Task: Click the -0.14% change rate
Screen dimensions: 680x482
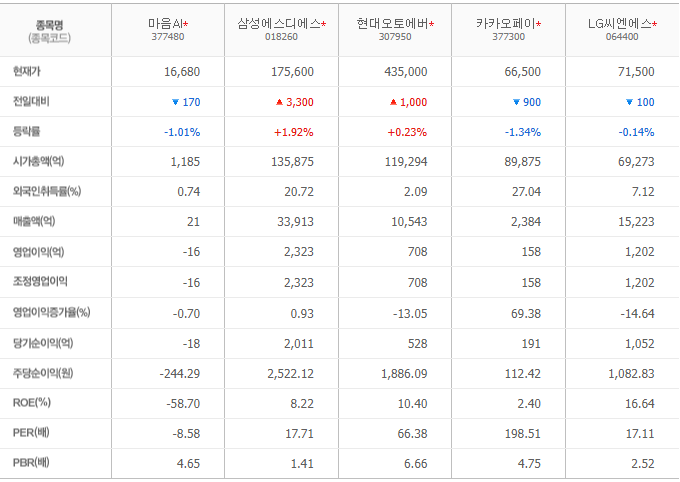Action: 637,132
